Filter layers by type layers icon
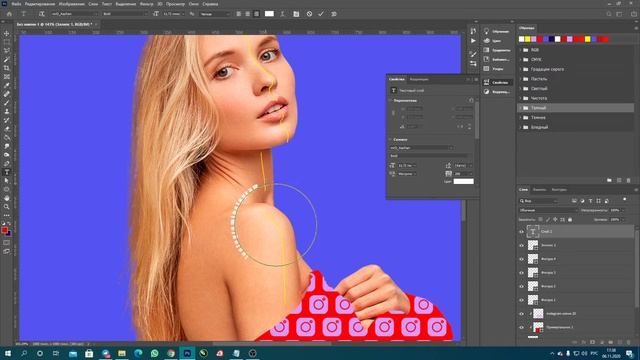The height and width of the screenshot is (360, 640). click(x=590, y=201)
